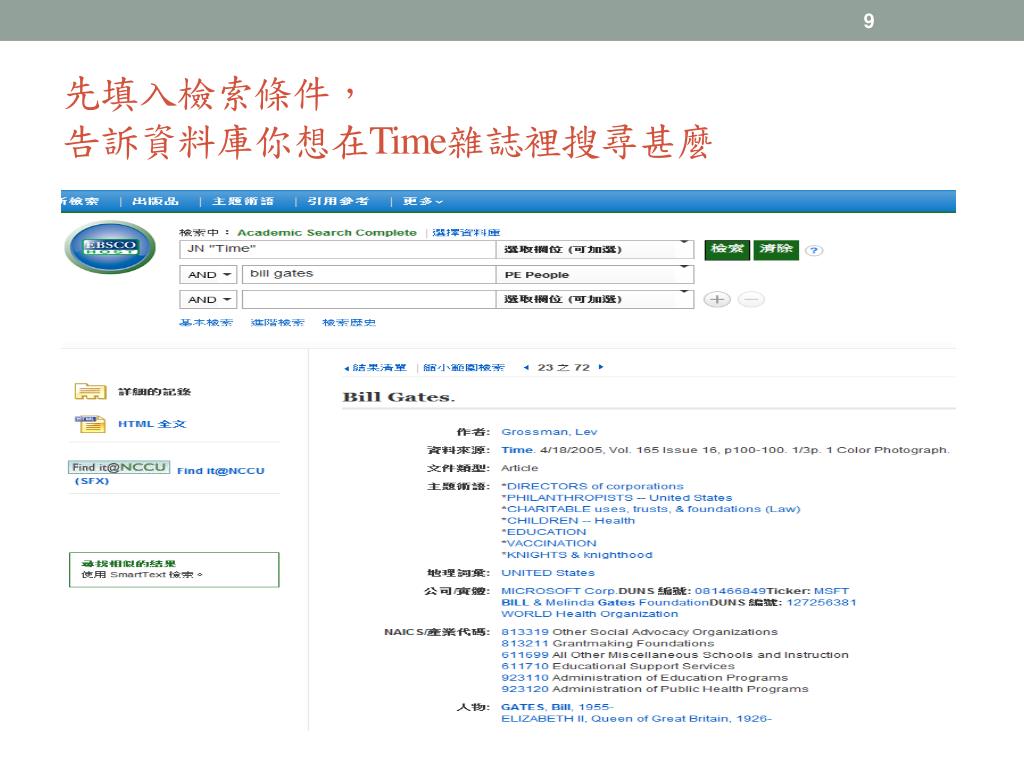Image resolution: width=1024 pixels, height=768 pixels.
Task: Open the HTML full text icon
Action: click(90, 424)
